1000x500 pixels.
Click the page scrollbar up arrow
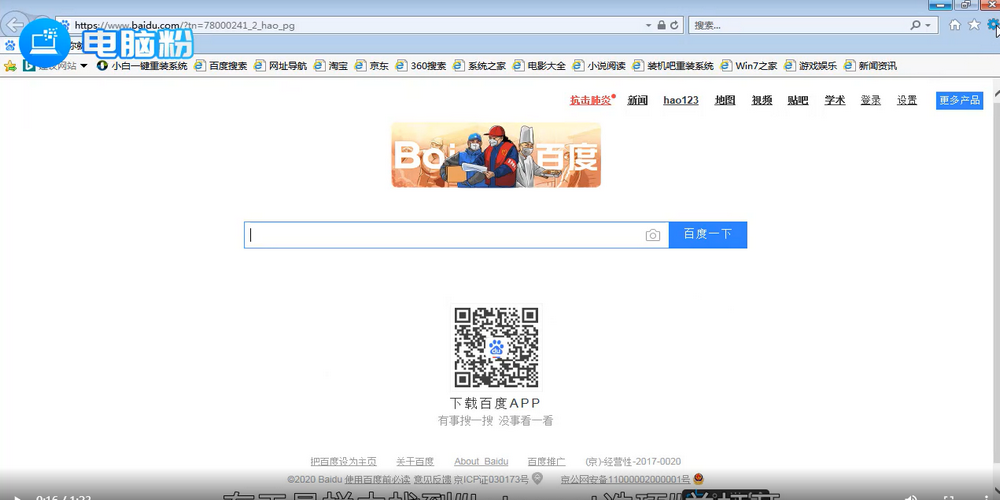tap(996, 93)
